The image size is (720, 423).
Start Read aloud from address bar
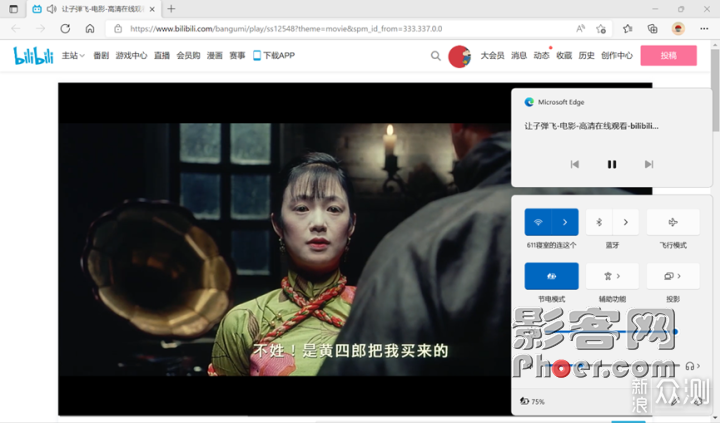[x=580, y=28]
